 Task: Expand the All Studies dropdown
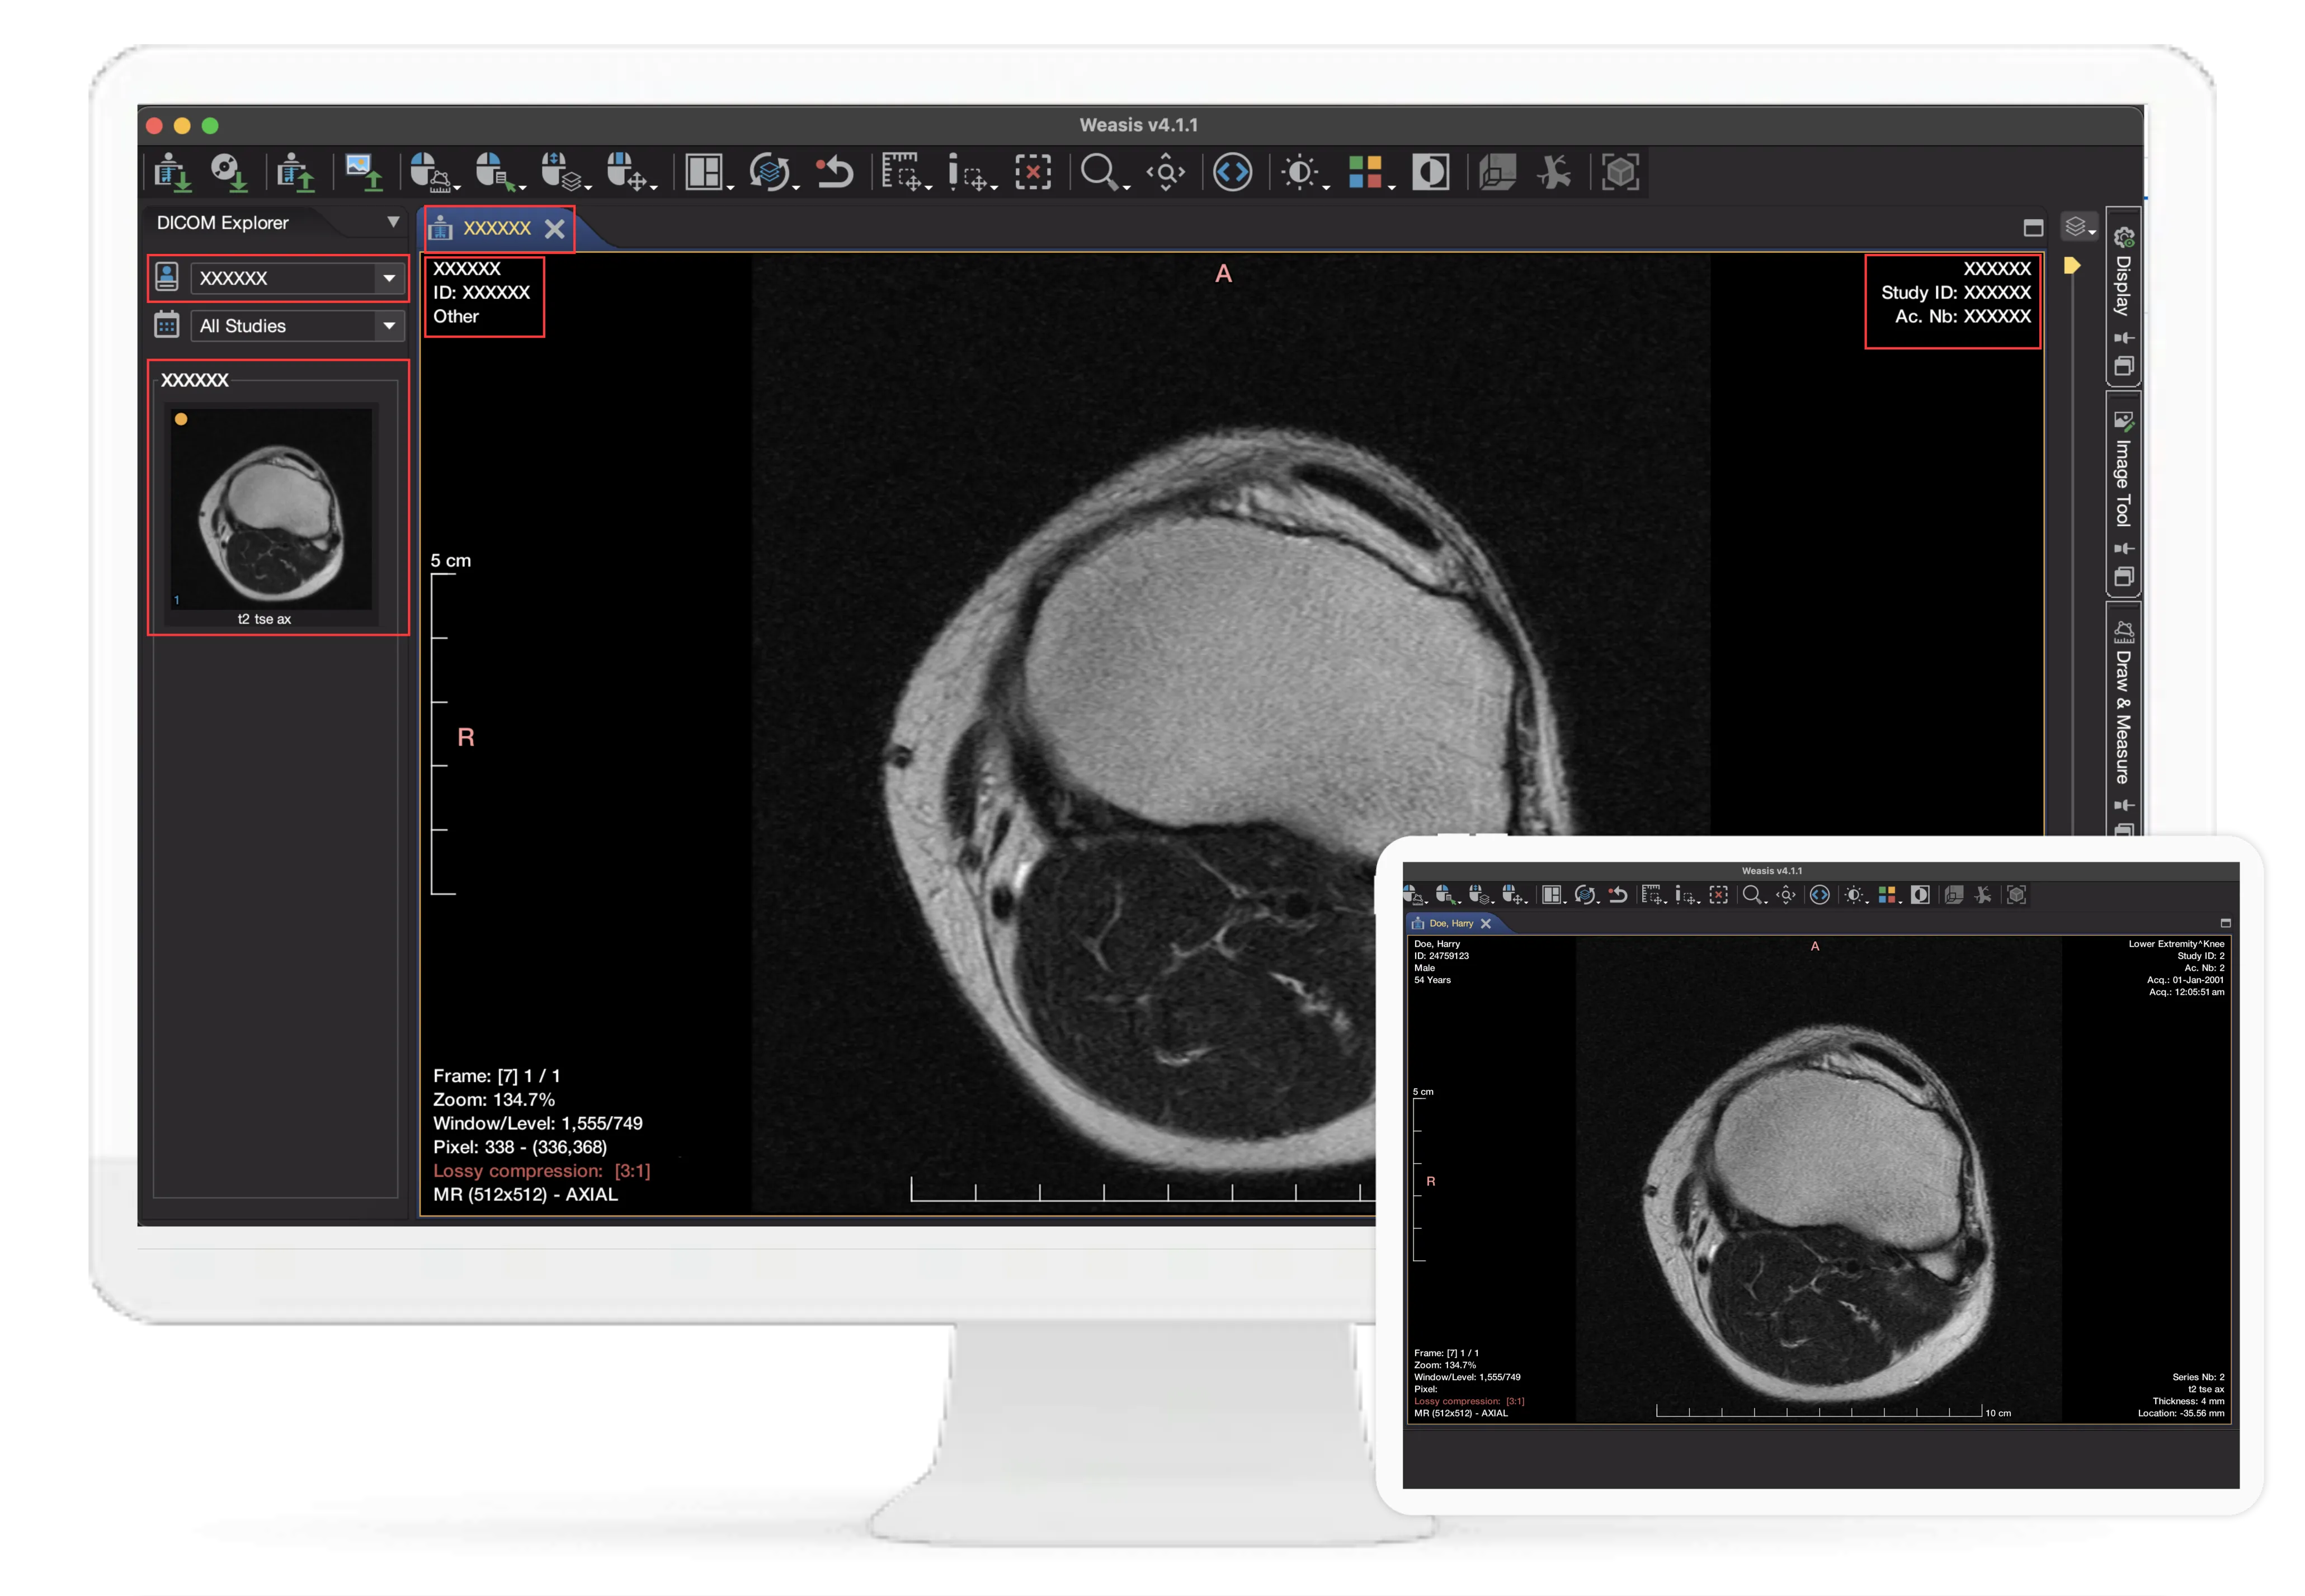[x=389, y=326]
